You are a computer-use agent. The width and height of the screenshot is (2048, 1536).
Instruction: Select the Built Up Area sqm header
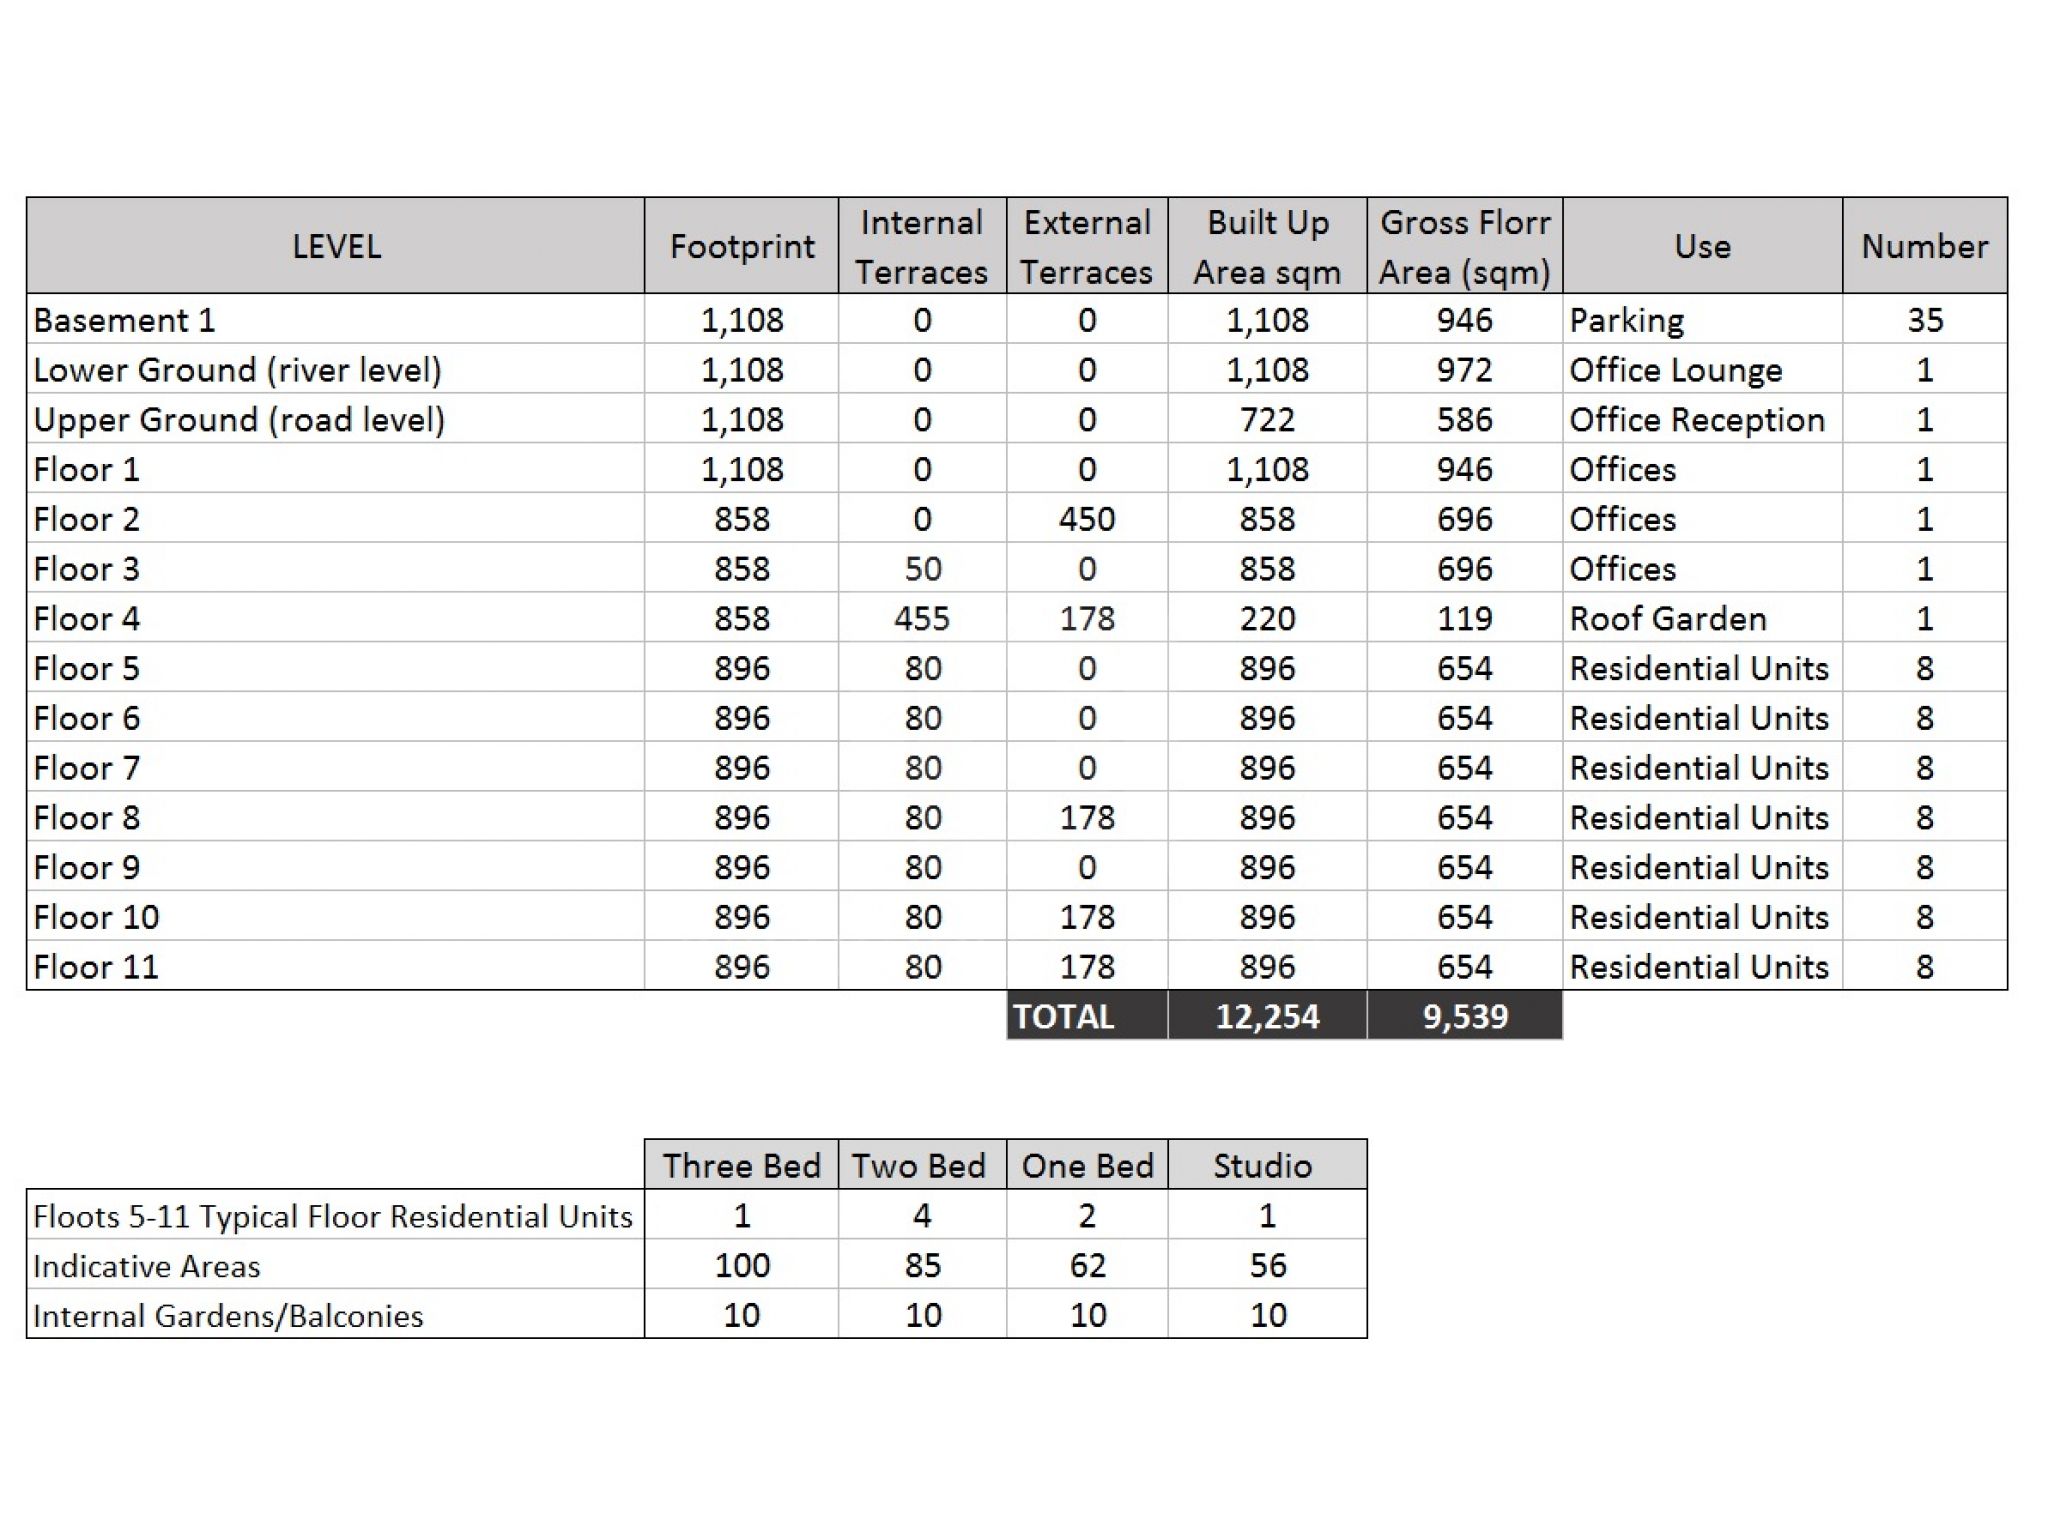click(1267, 246)
